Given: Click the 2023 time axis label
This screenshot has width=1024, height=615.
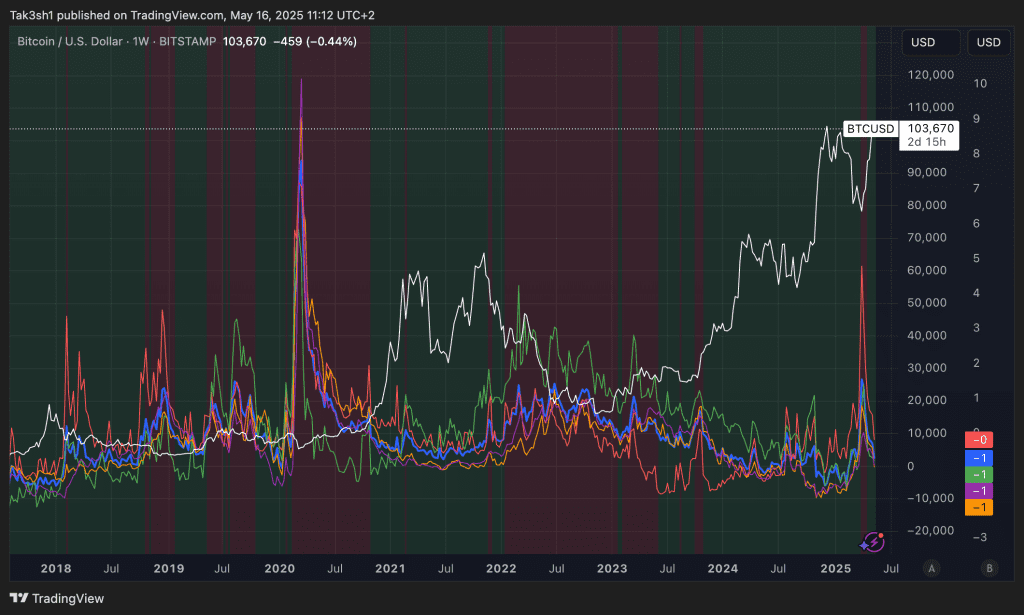Looking at the screenshot, I should pyautogui.click(x=612, y=569).
